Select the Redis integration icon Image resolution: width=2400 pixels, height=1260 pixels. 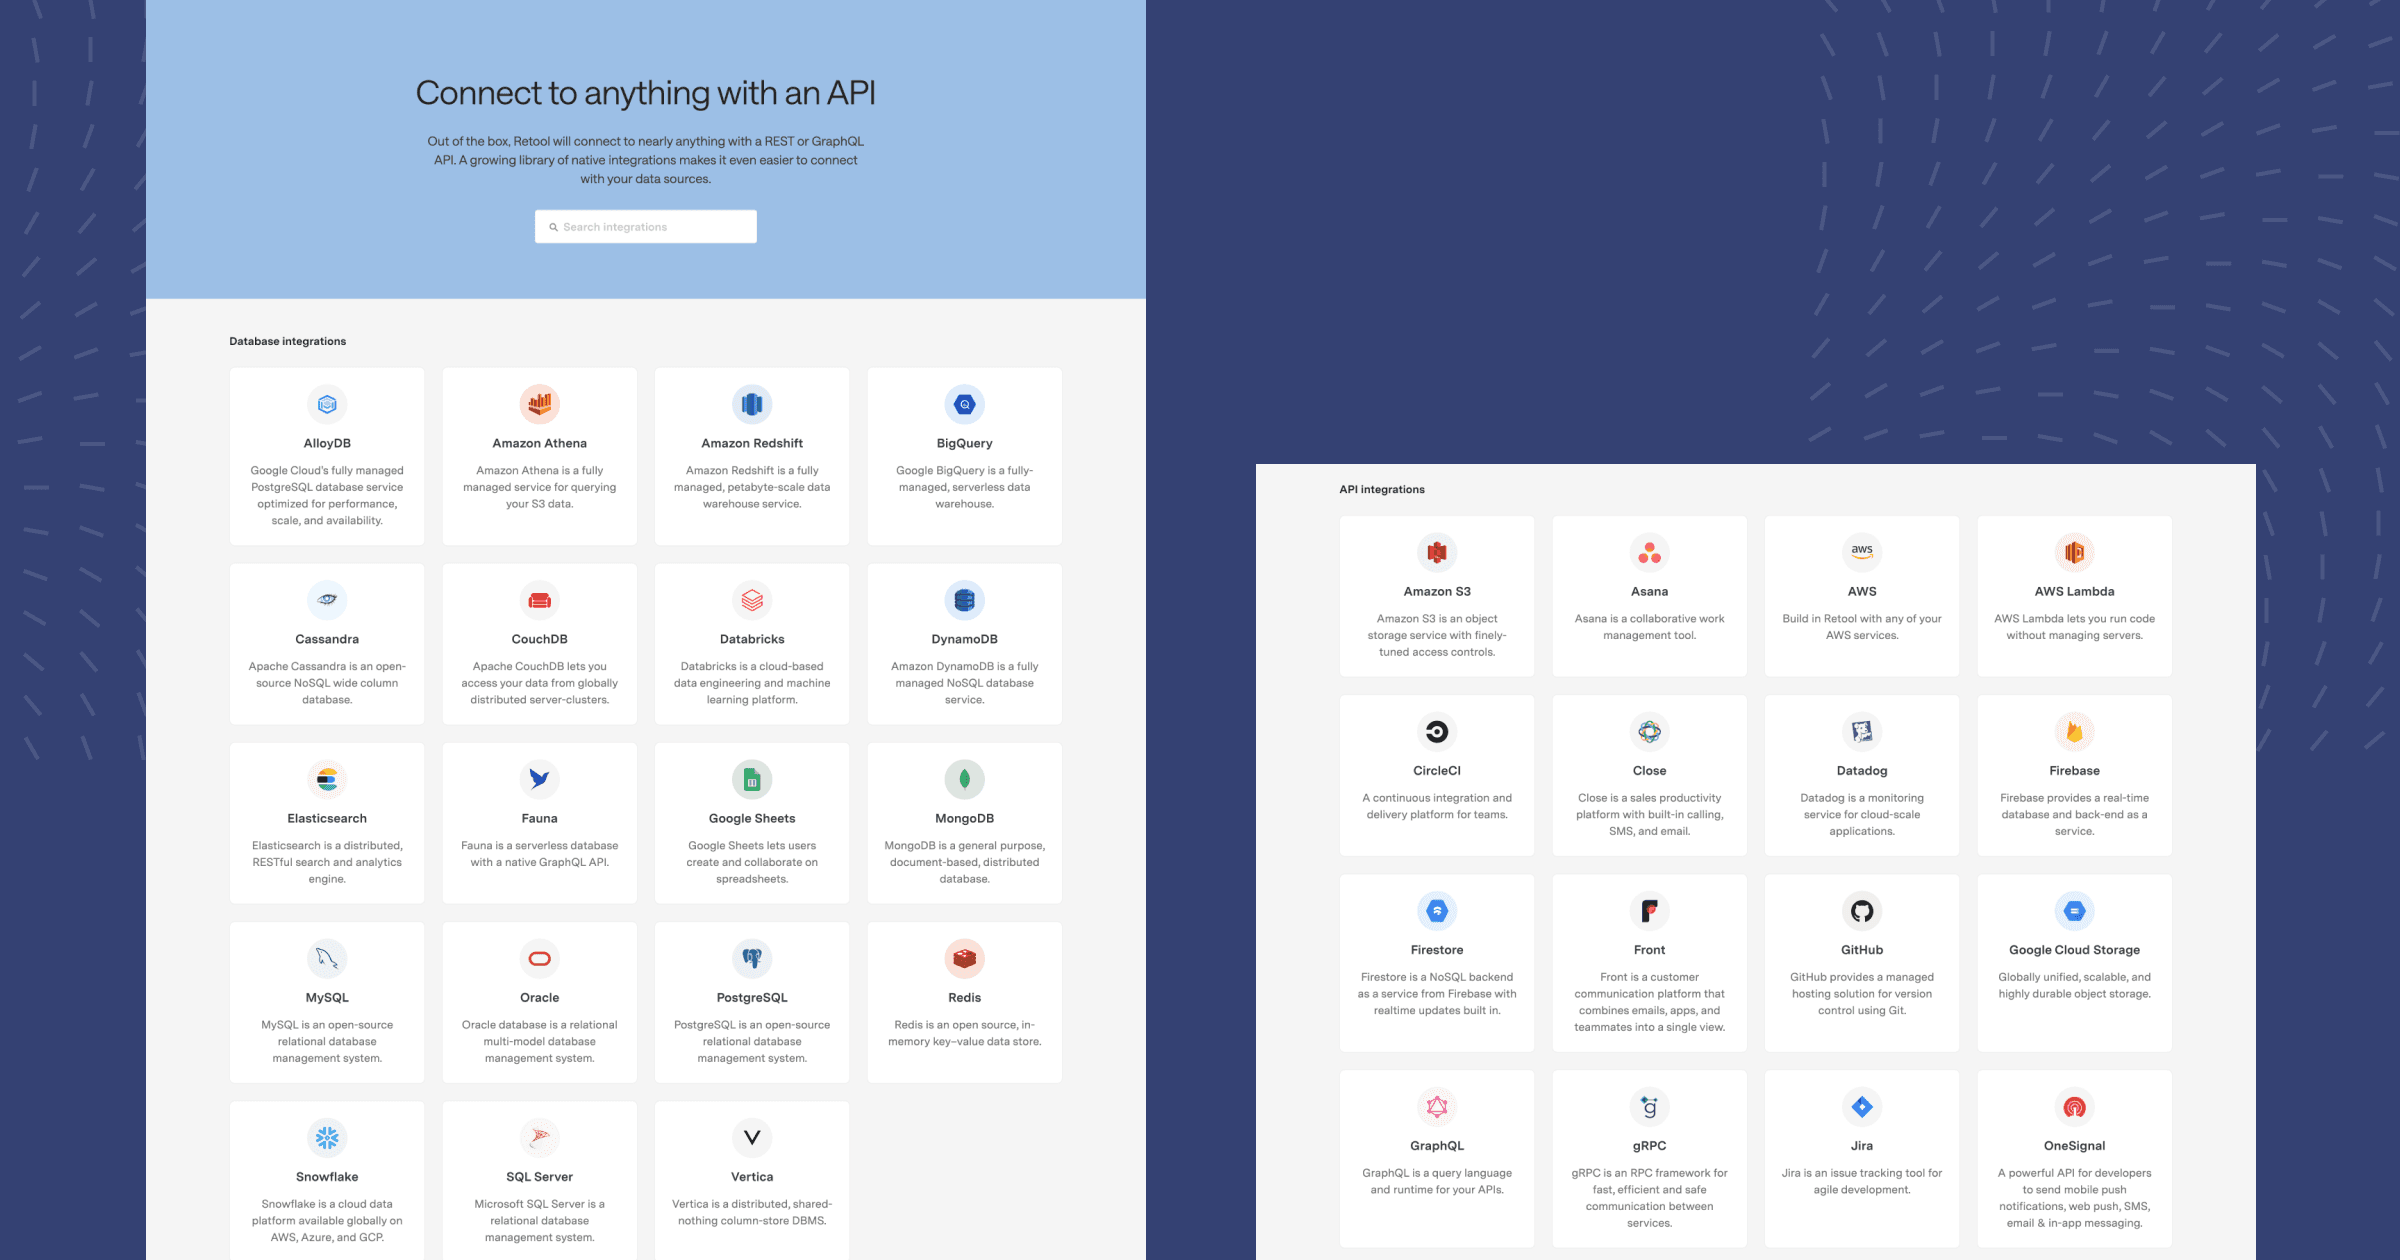pos(964,958)
